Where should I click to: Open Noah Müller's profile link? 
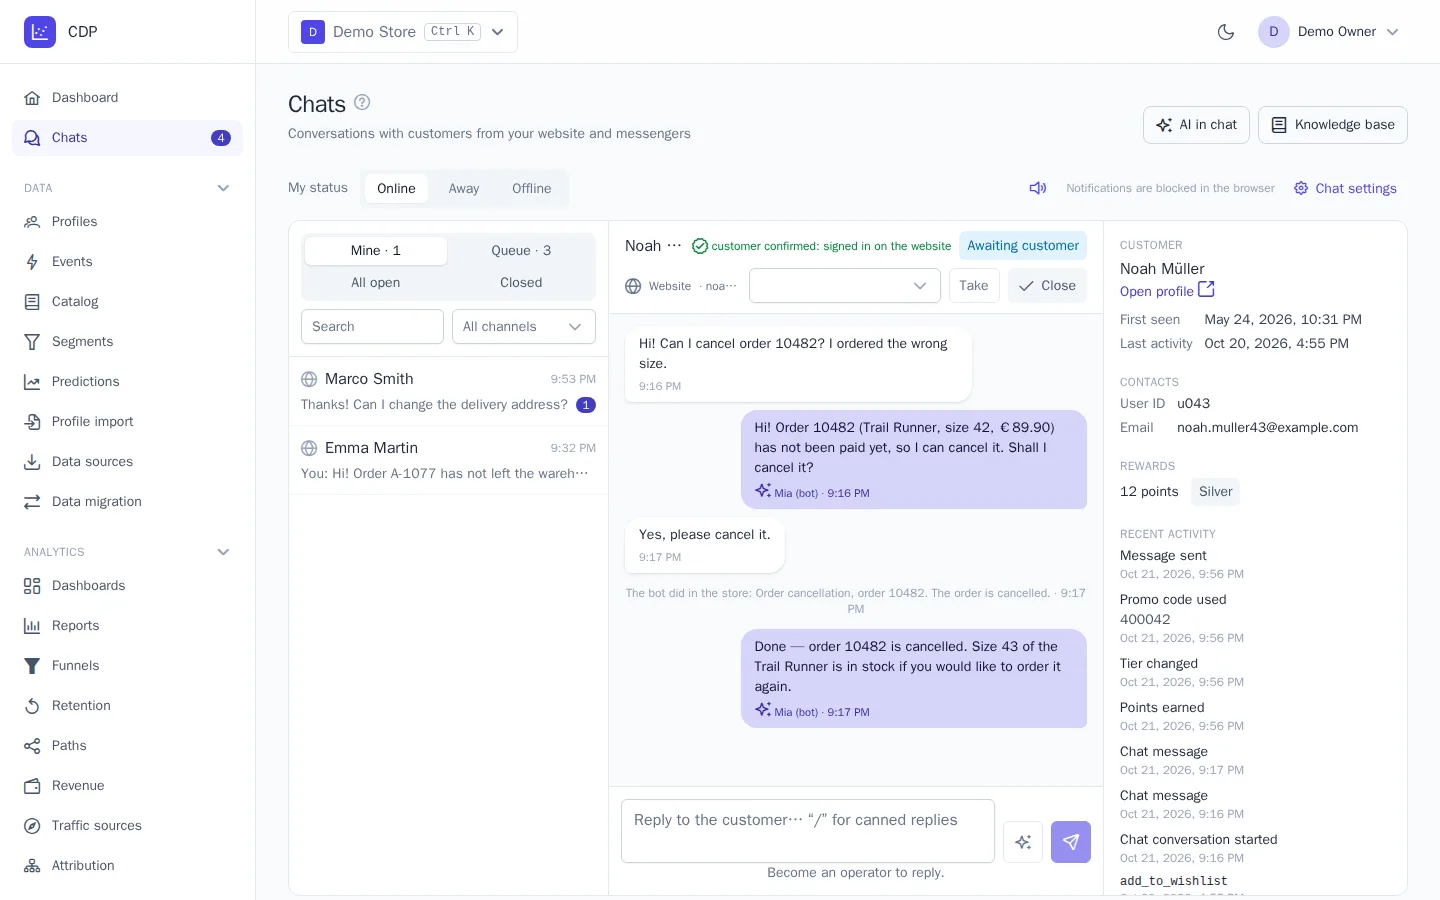tap(1167, 291)
